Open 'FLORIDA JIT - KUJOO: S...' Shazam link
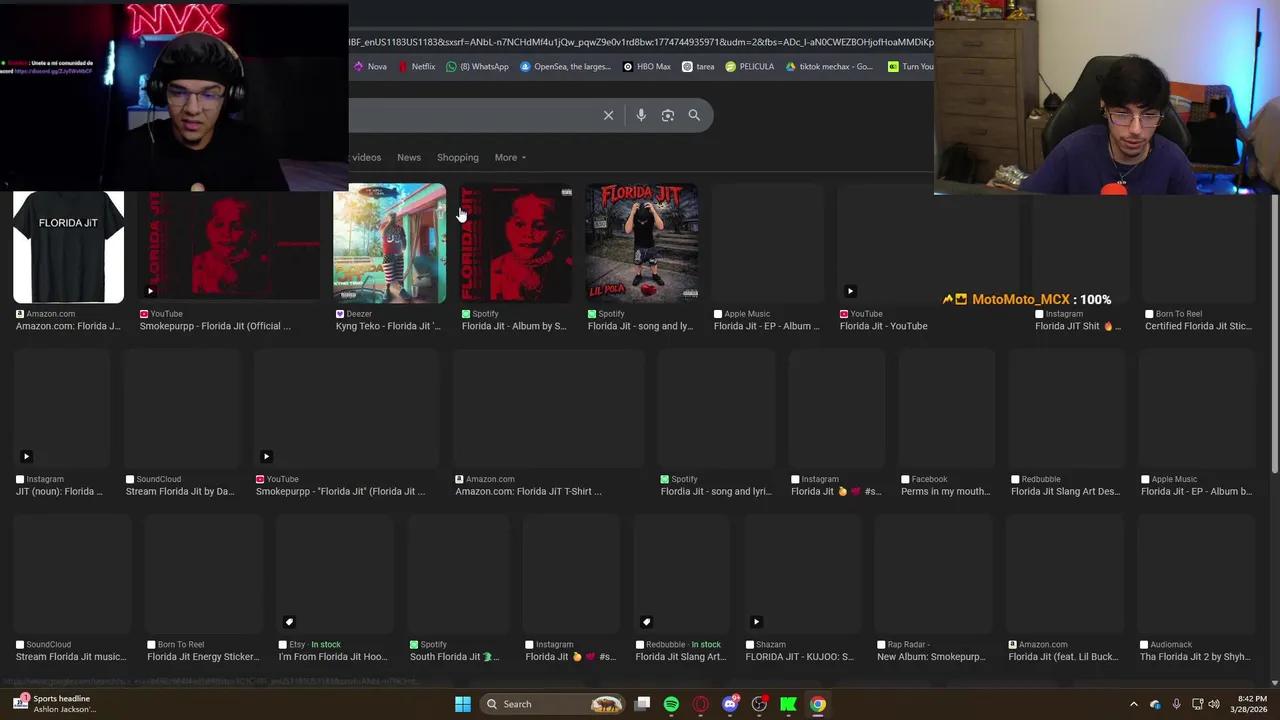1280x720 pixels. click(x=799, y=657)
